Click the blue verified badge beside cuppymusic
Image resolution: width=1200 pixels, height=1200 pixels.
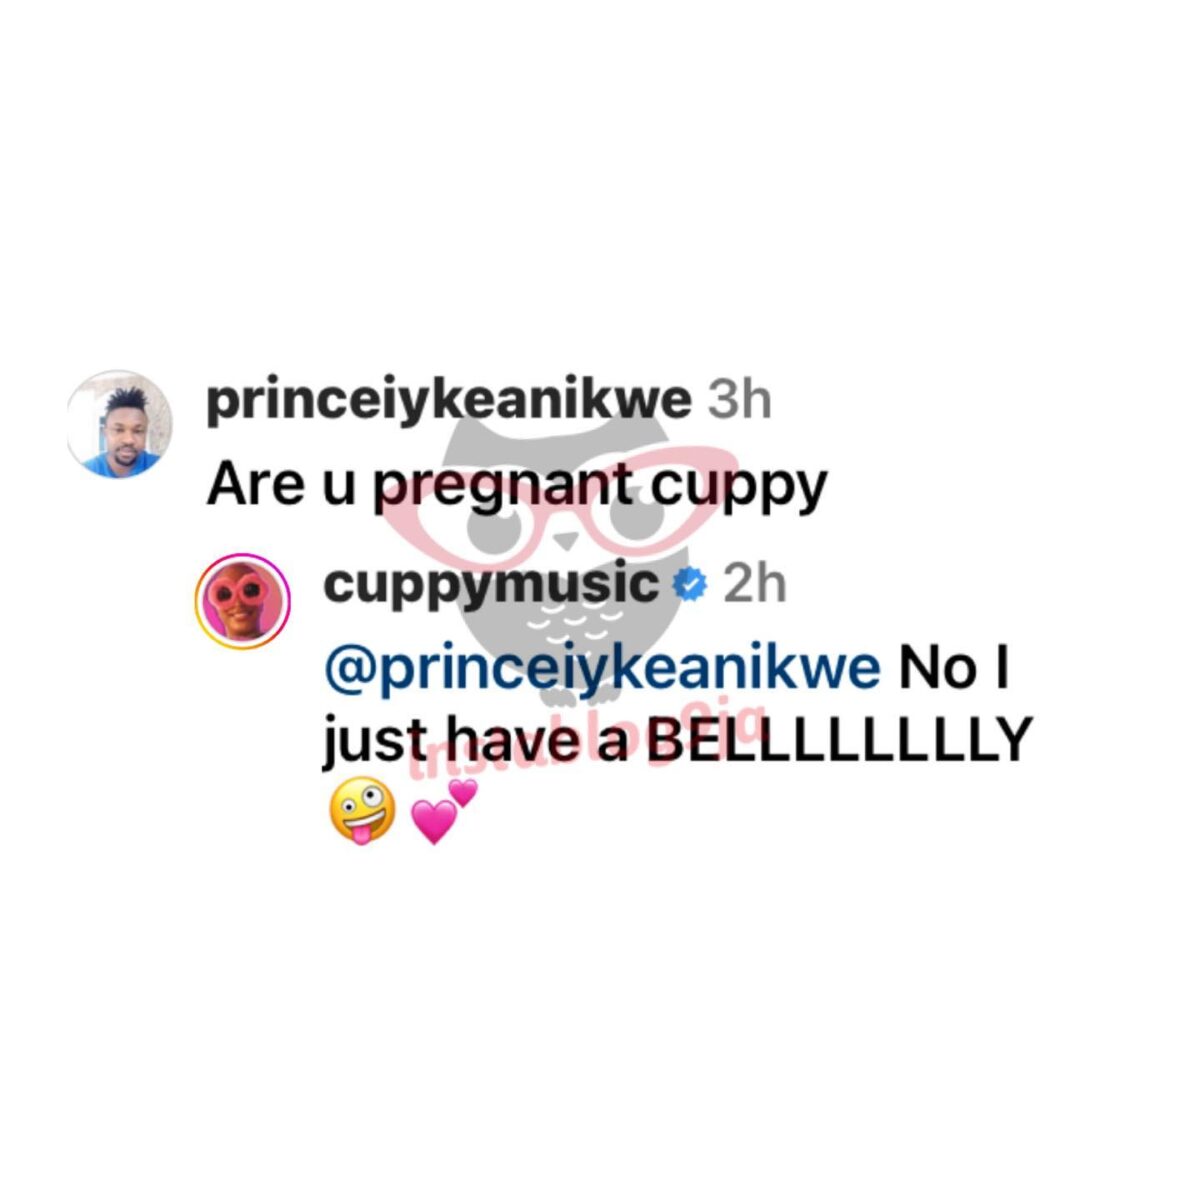(690, 584)
